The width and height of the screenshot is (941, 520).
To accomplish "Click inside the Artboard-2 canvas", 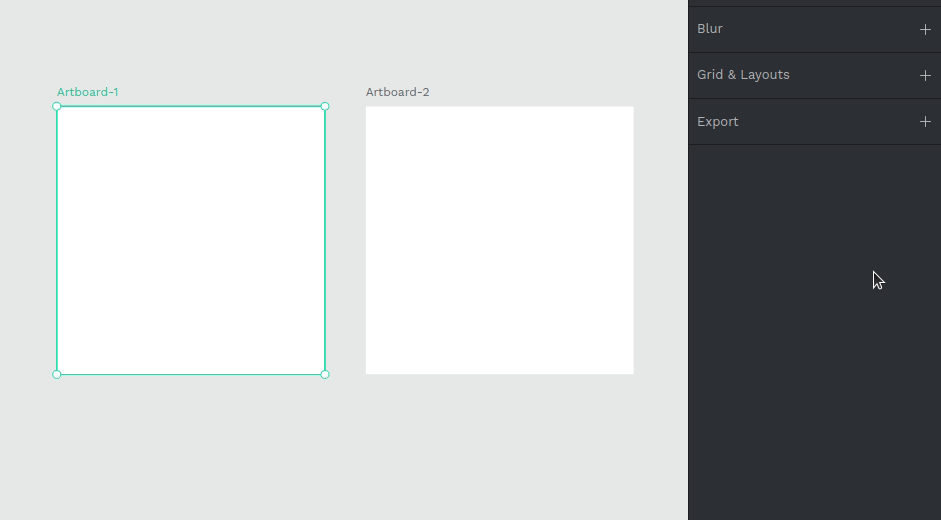I will pos(499,240).
